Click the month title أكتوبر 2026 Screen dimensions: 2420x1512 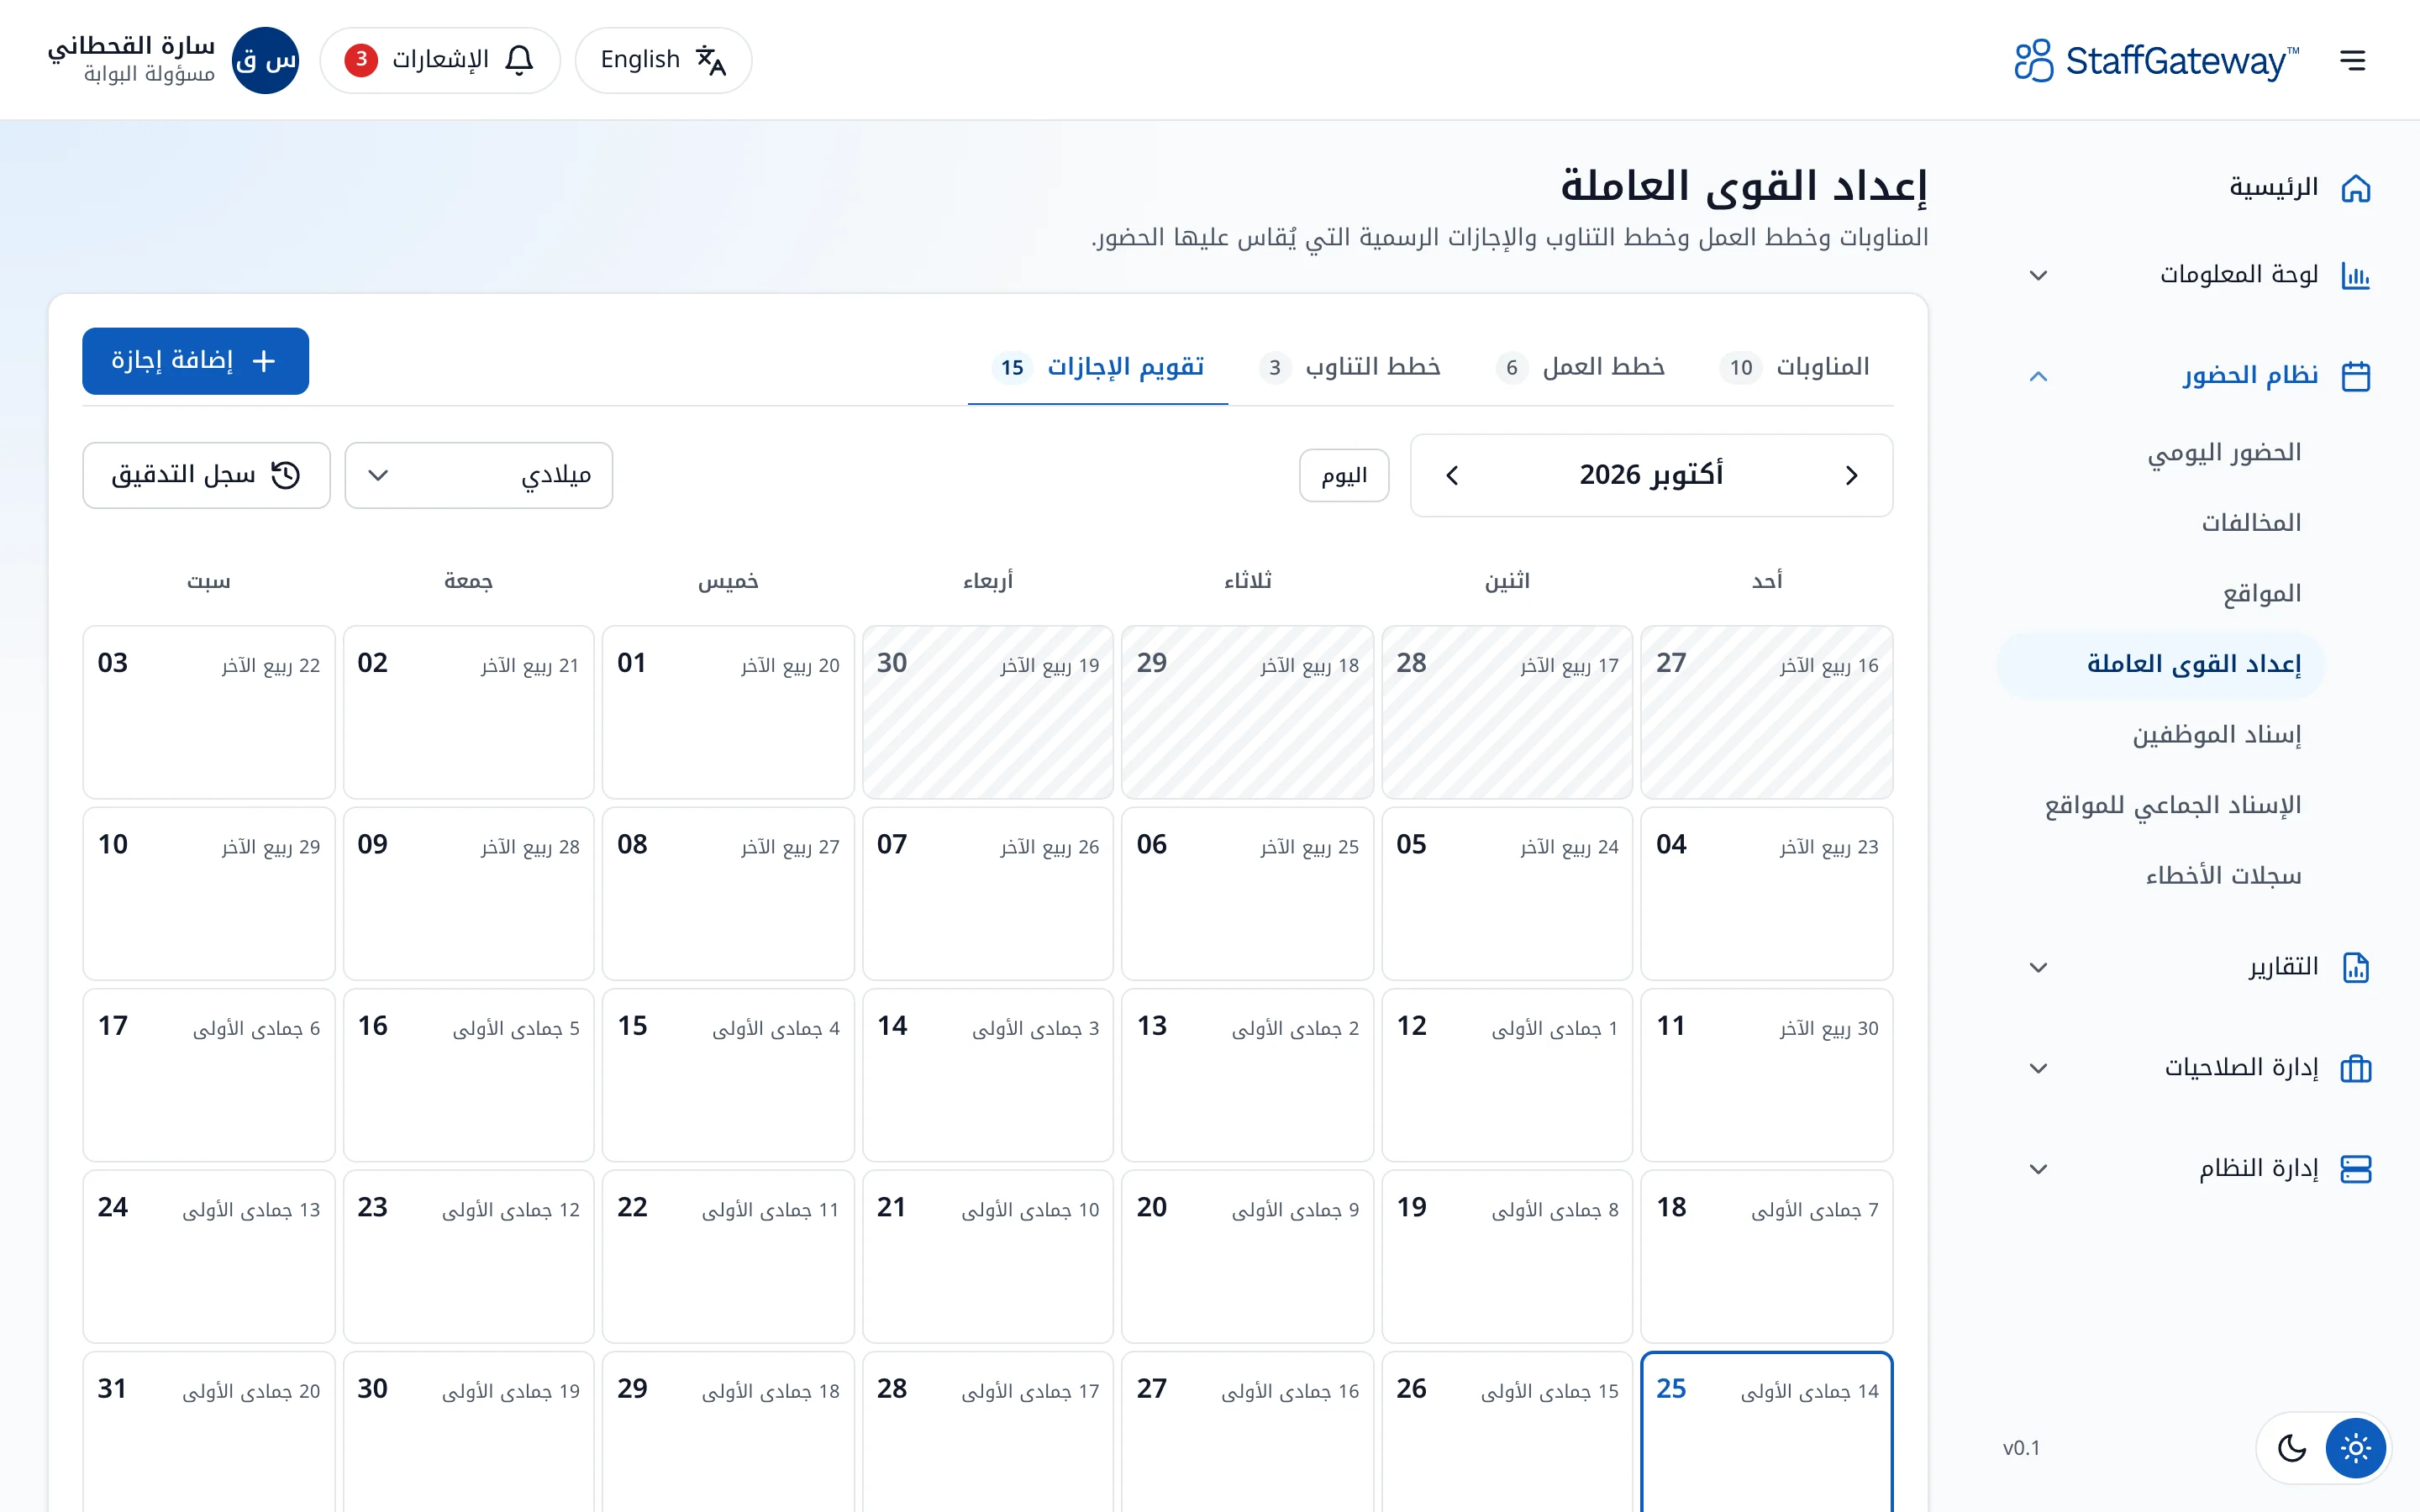1651,475
